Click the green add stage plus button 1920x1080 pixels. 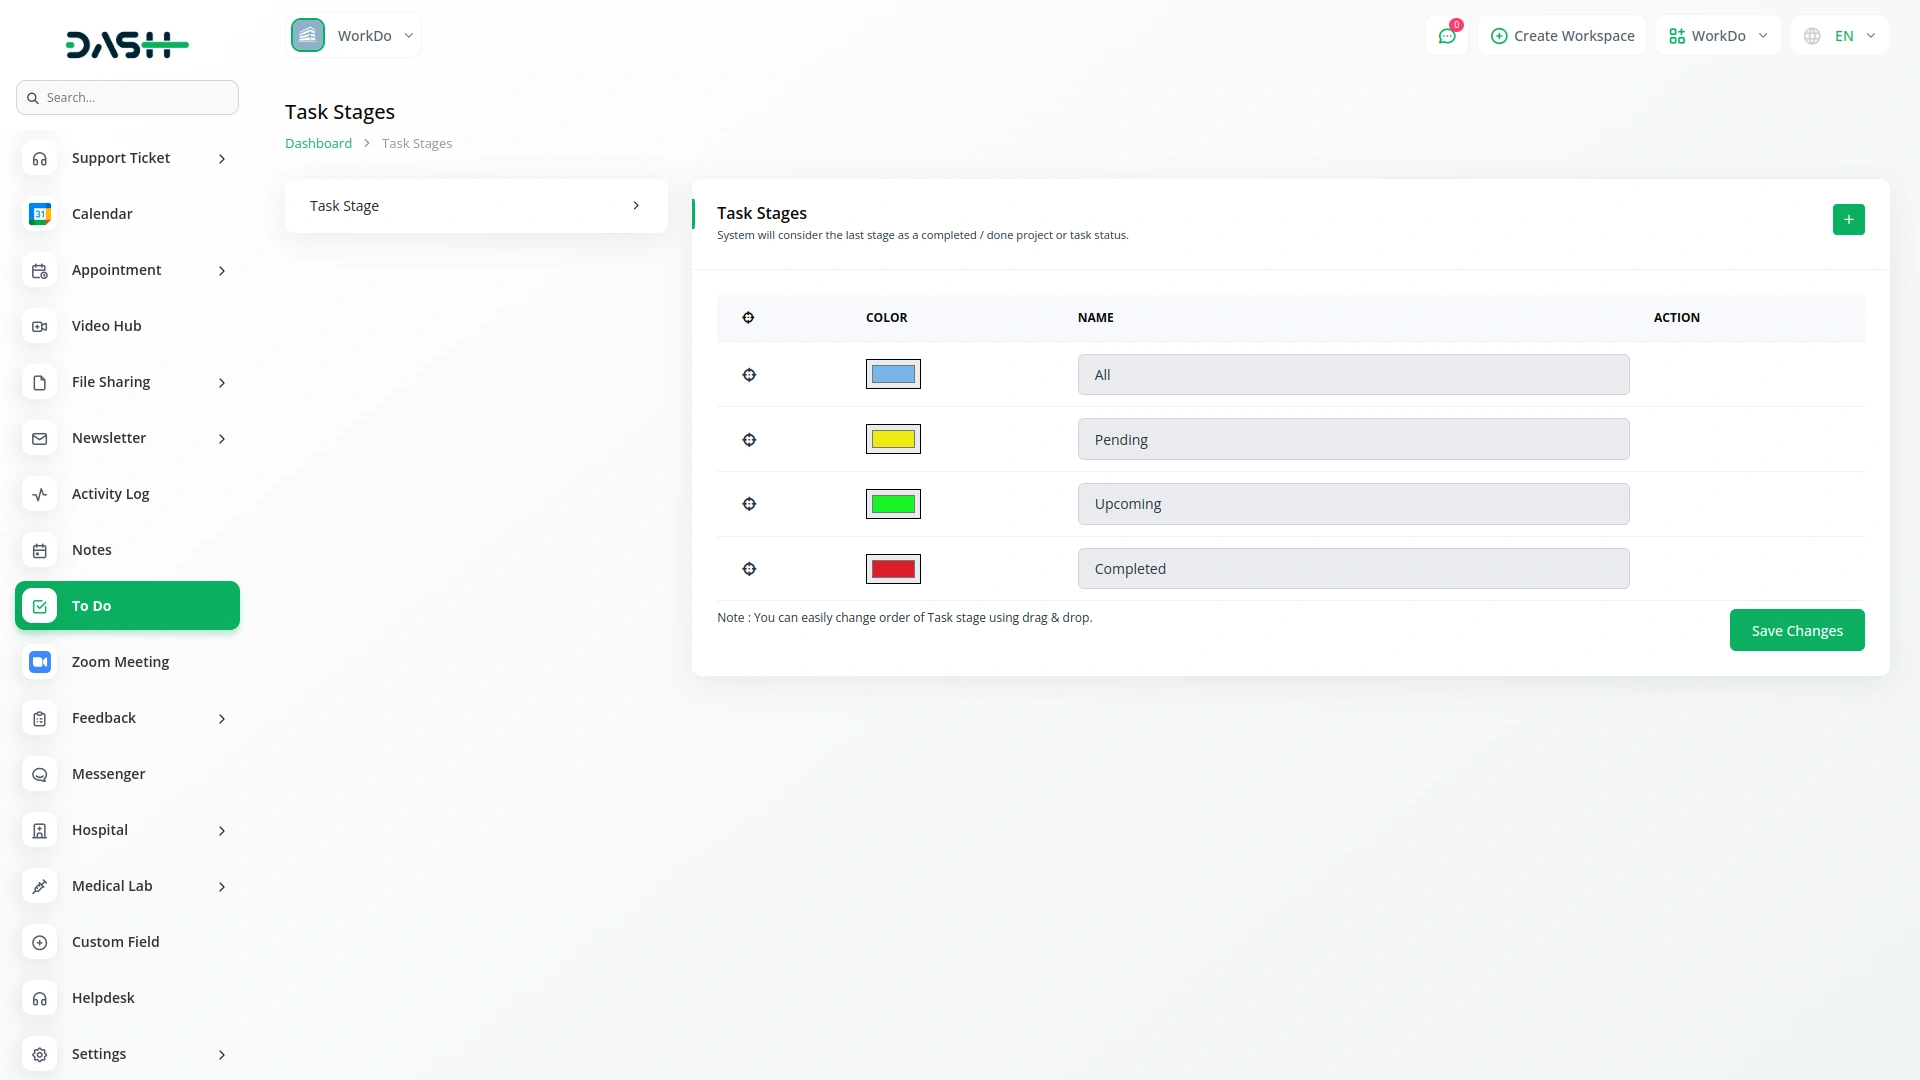[1848, 219]
